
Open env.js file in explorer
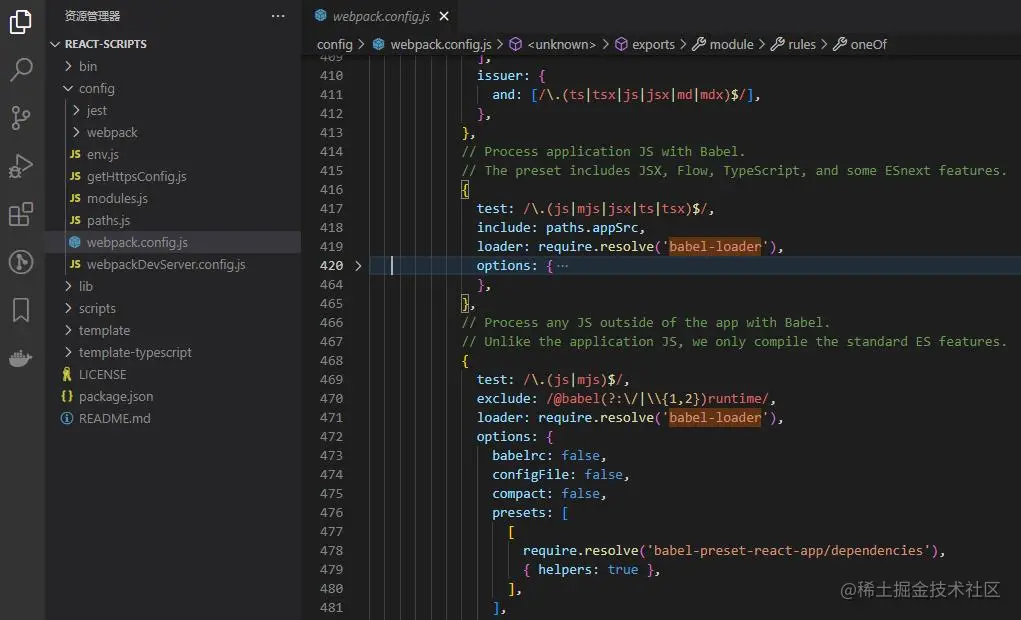click(102, 154)
